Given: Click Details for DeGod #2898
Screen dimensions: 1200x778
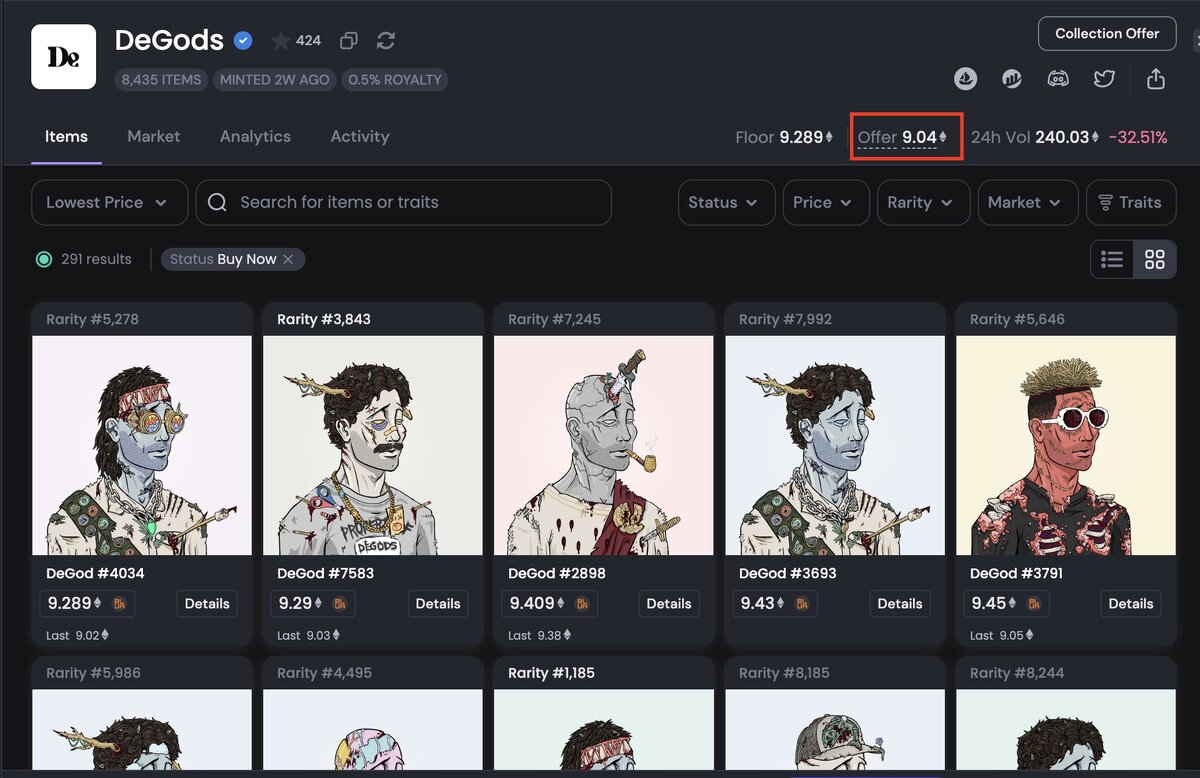Looking at the screenshot, I should (669, 604).
